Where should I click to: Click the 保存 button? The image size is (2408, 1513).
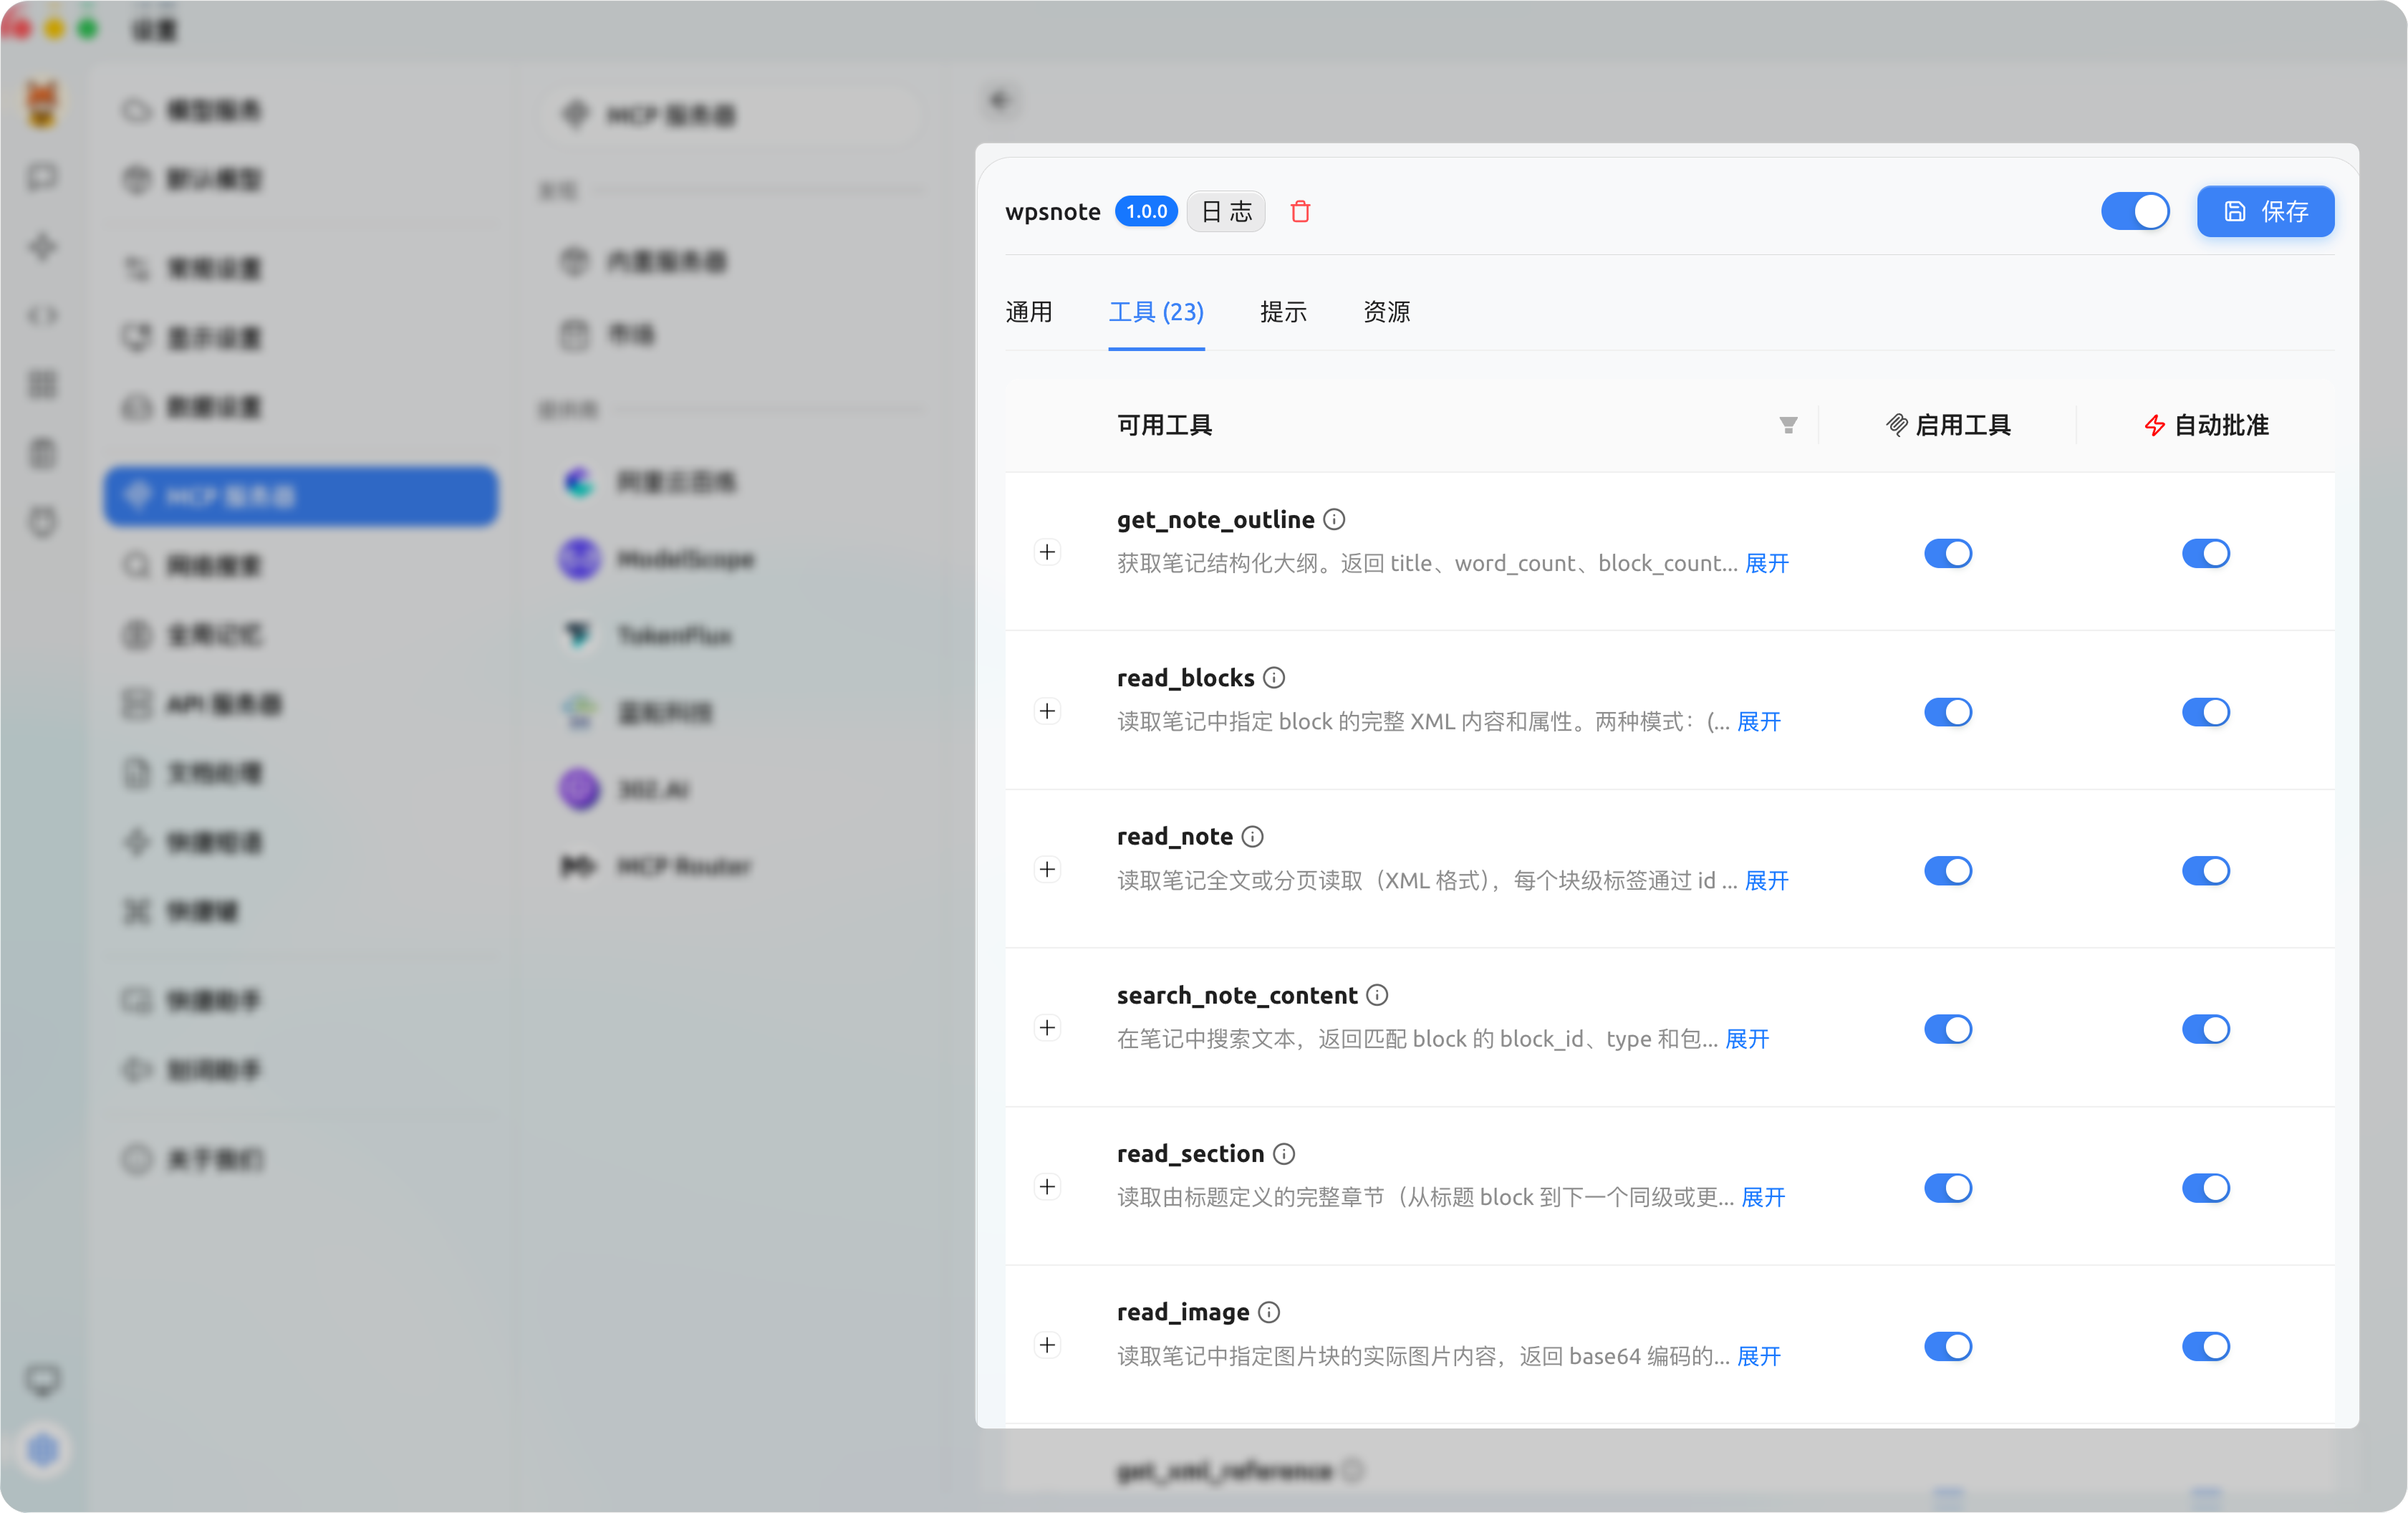tap(2265, 211)
